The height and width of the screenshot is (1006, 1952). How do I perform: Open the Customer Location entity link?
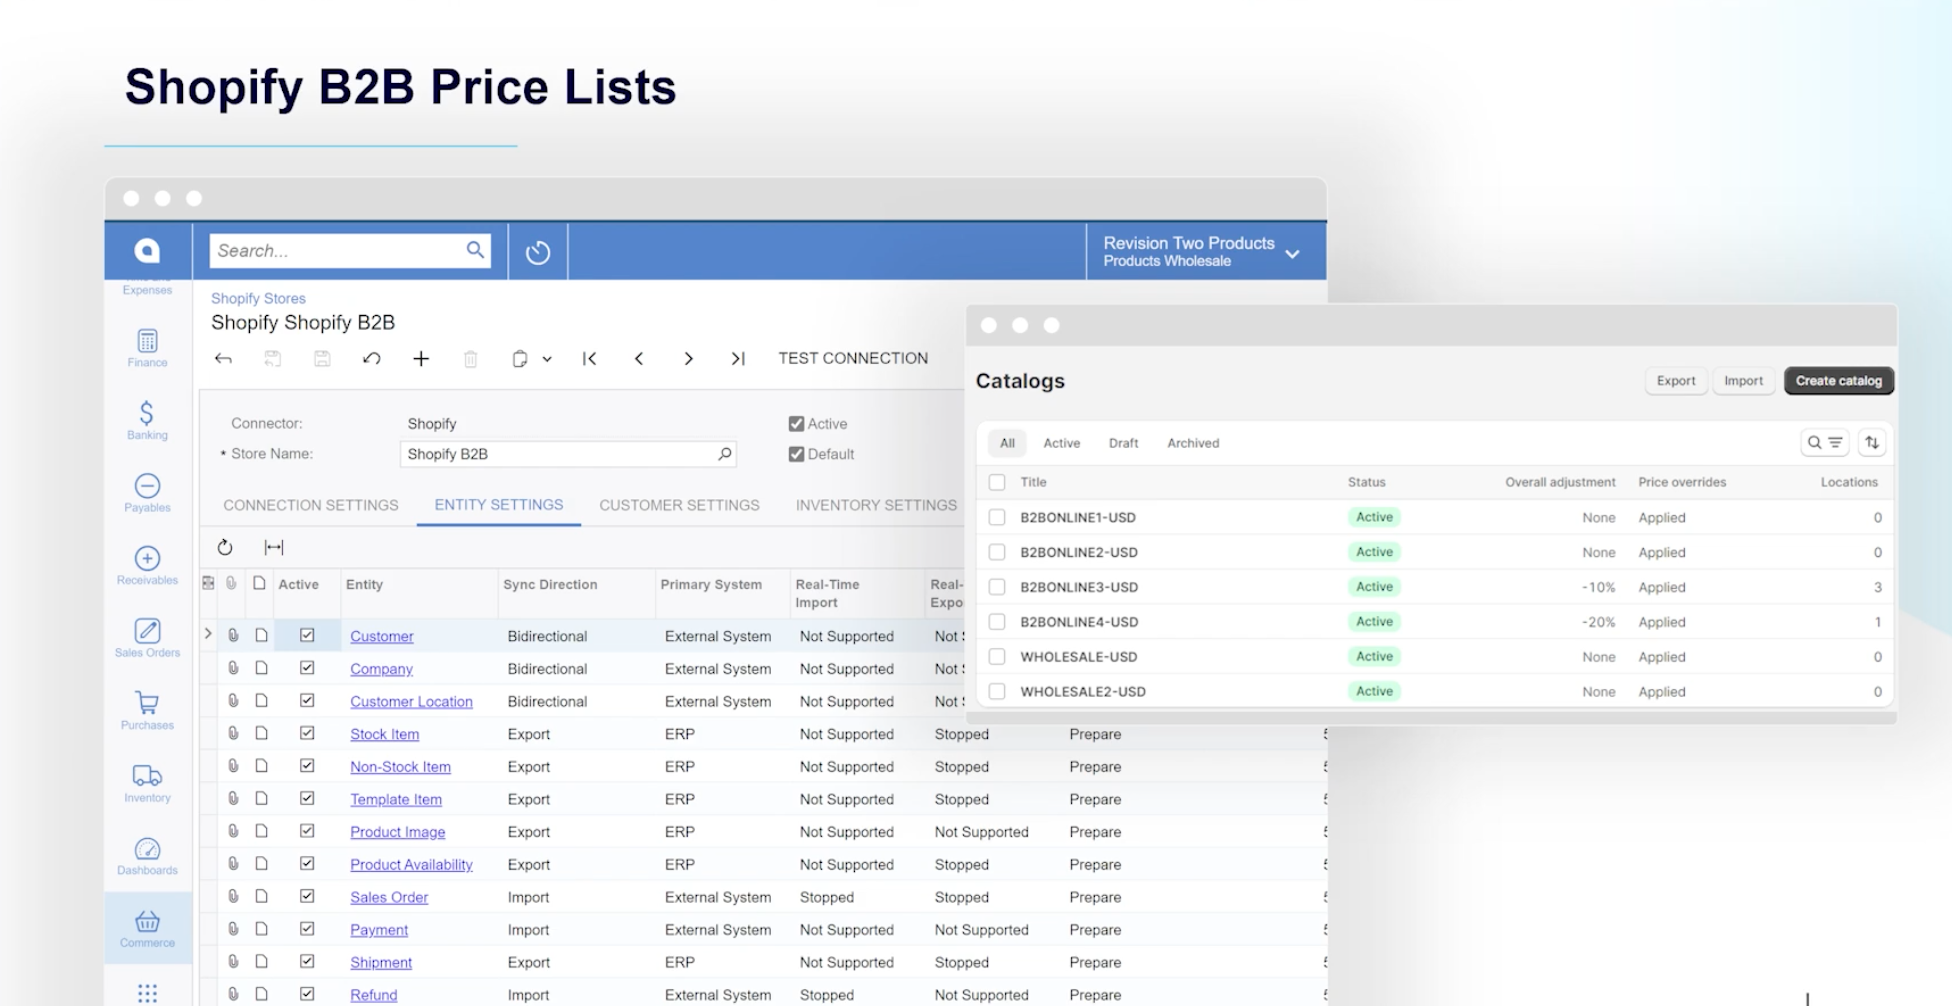coord(411,702)
